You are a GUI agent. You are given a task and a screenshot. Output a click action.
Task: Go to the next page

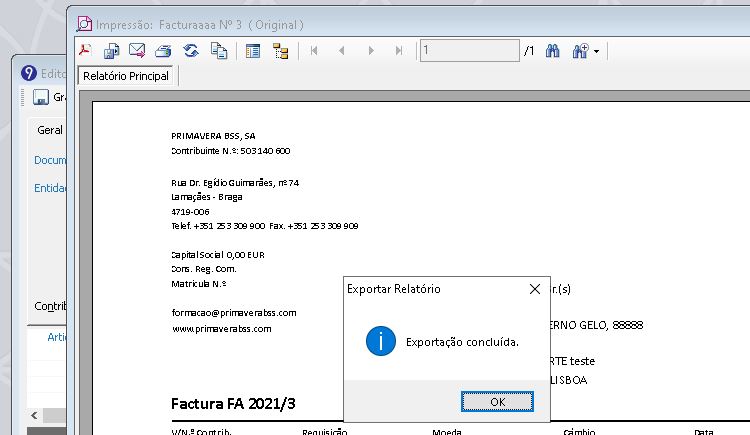tap(371, 50)
